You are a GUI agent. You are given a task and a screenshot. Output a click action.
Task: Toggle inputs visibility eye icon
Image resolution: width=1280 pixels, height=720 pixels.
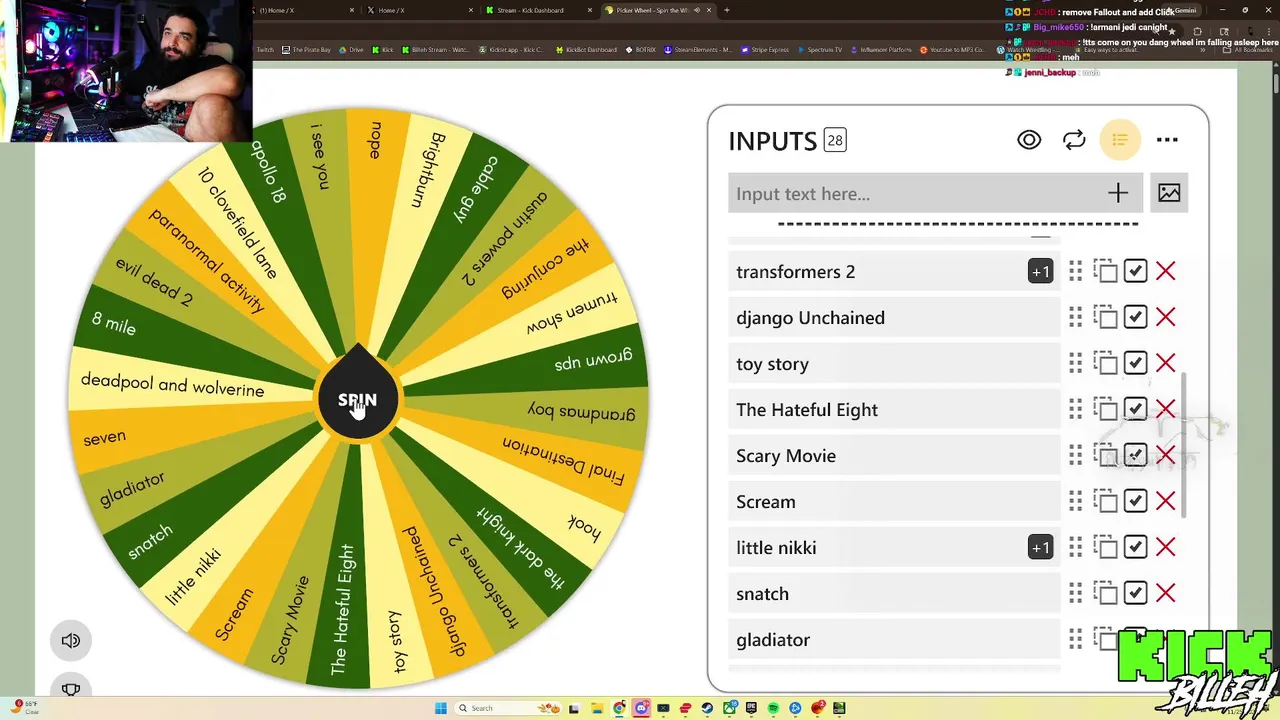(x=1029, y=140)
